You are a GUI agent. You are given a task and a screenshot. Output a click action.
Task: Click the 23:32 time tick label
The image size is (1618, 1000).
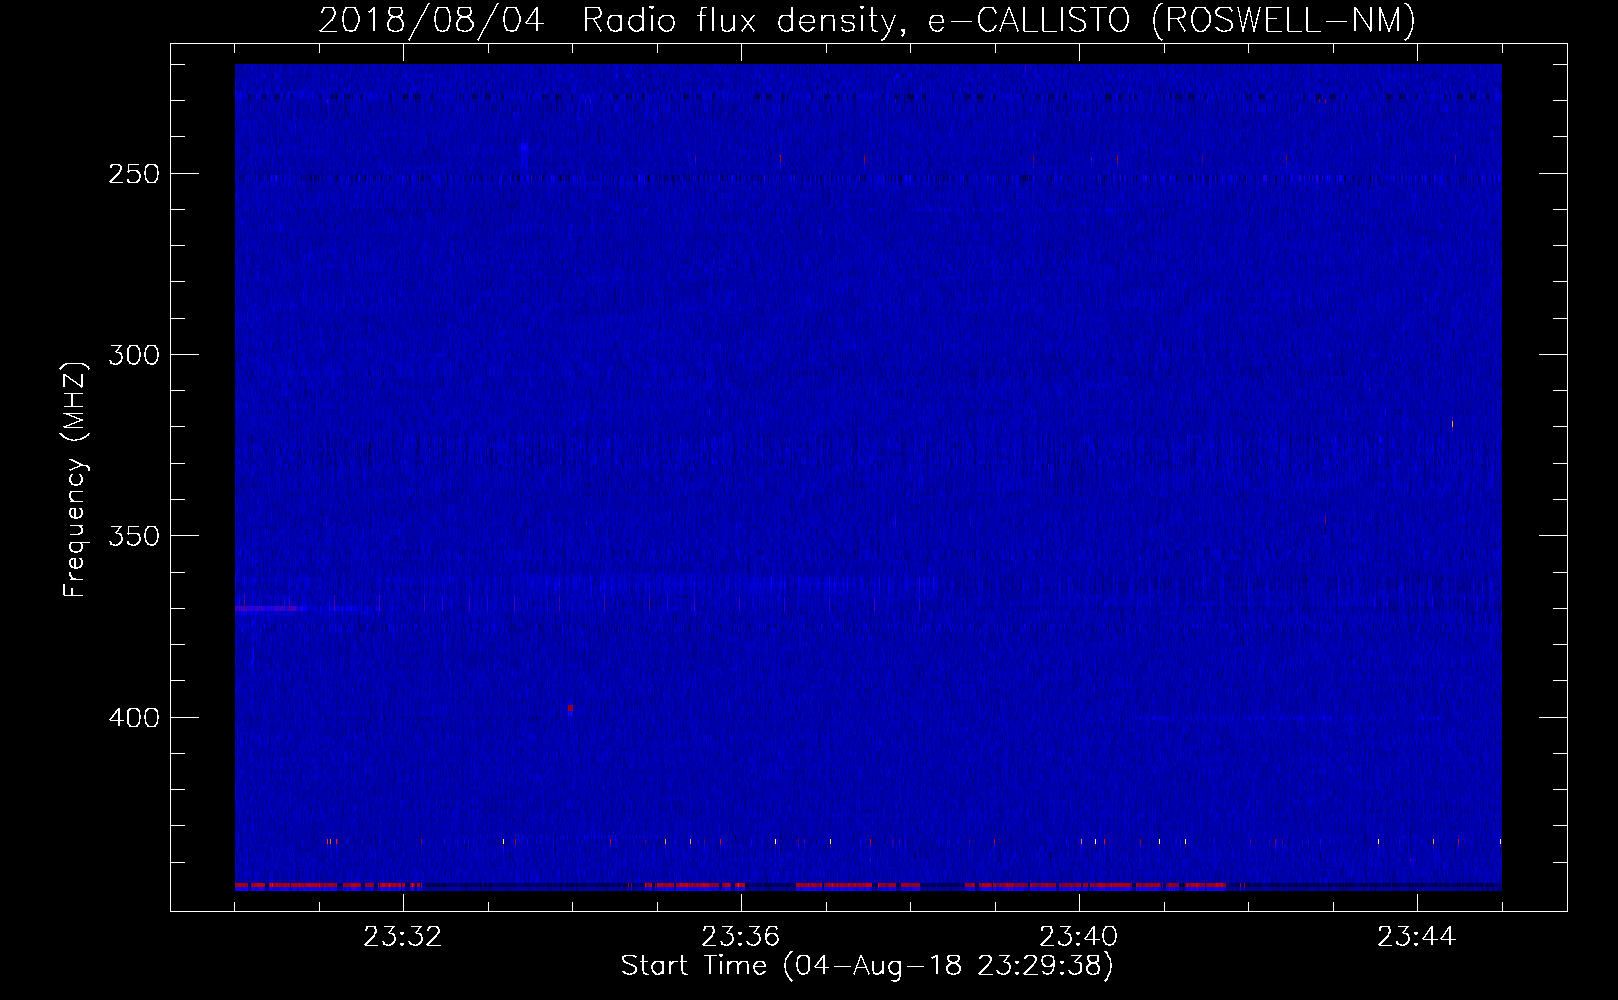pos(403,937)
